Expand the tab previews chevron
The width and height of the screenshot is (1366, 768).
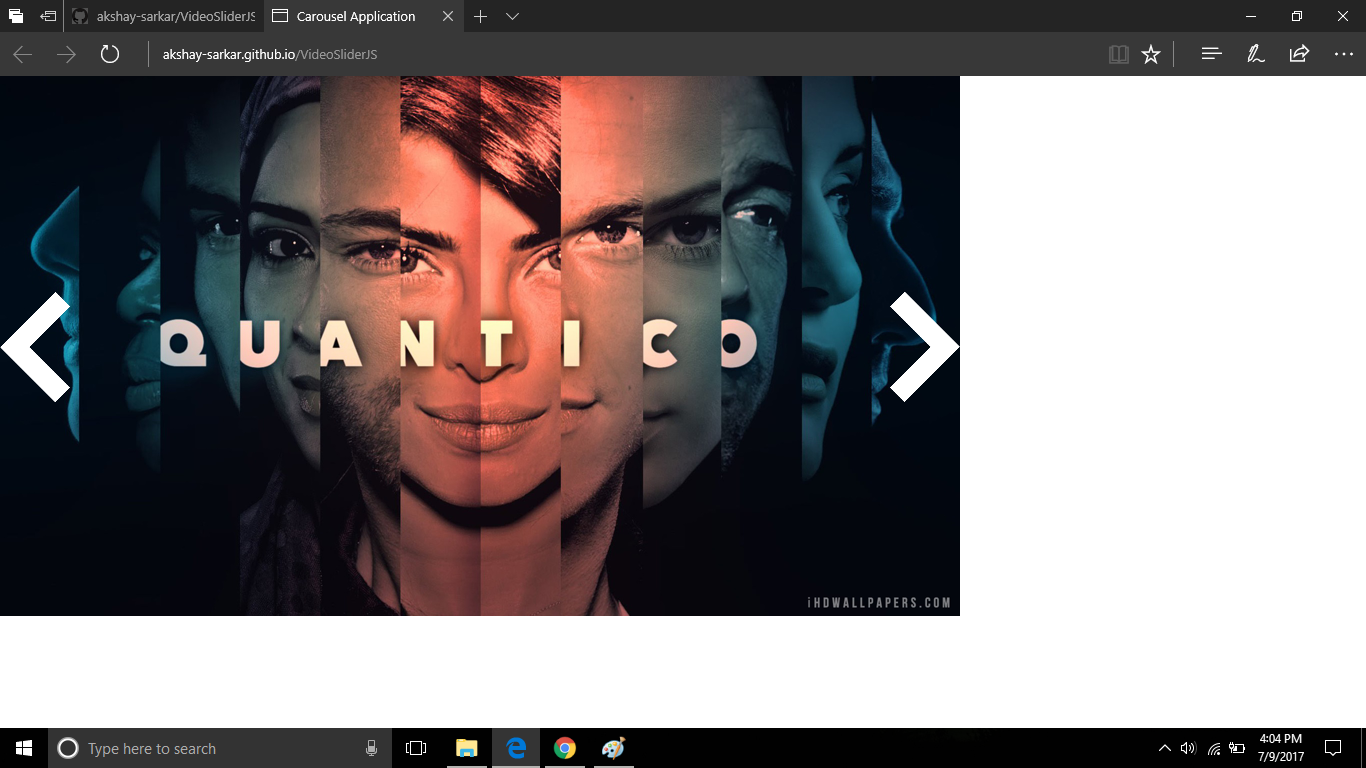tap(513, 16)
